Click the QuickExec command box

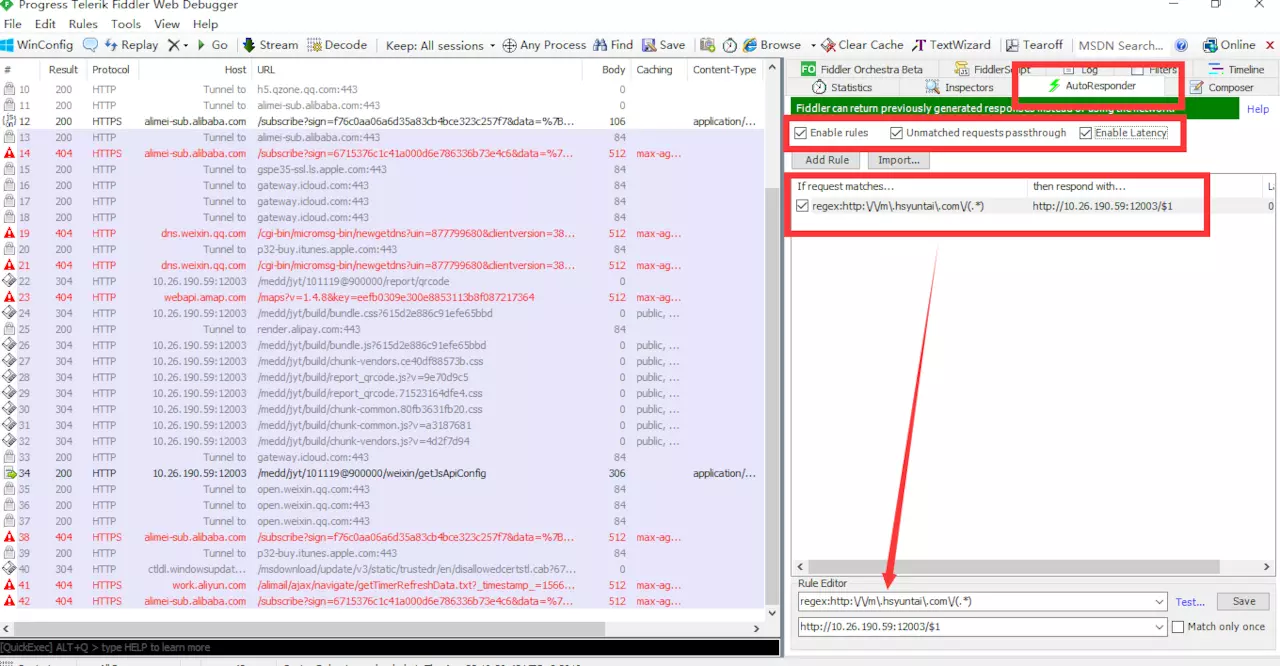pos(390,647)
